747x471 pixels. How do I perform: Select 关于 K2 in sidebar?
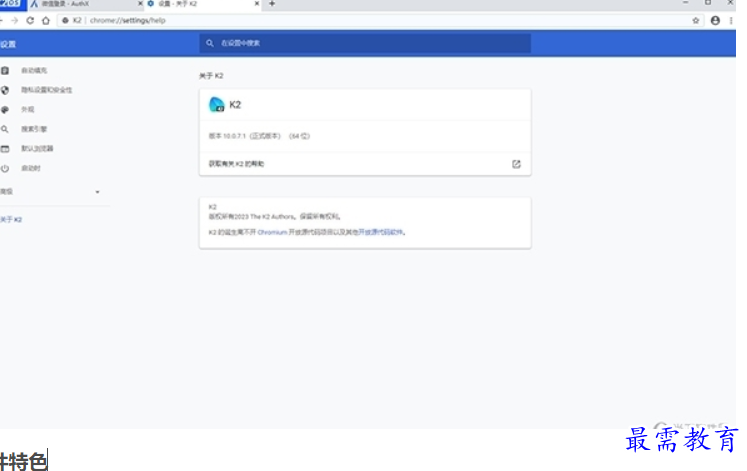pos(11,220)
